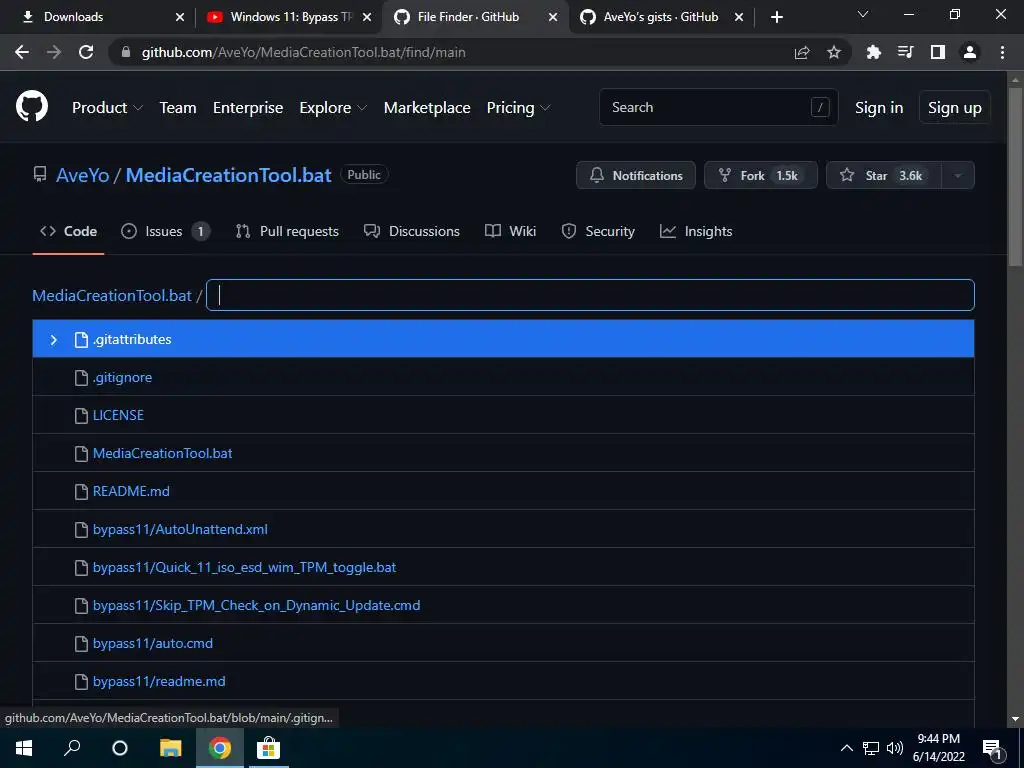Reload the page with refresh icon
The width and height of the screenshot is (1024, 768).
point(86,52)
